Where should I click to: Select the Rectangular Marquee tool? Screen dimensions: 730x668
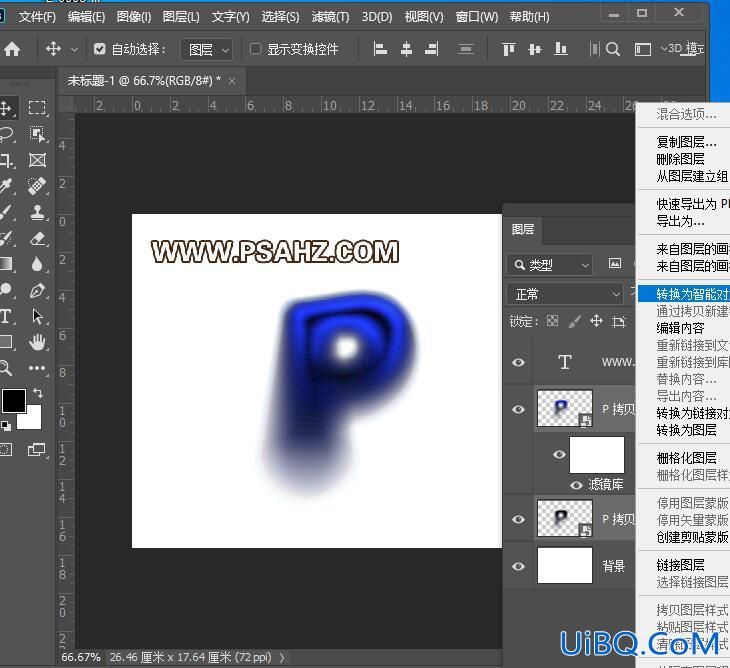click(x=37, y=108)
